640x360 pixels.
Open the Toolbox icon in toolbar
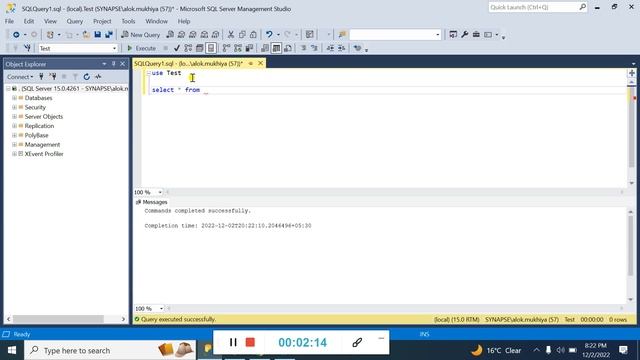476,35
